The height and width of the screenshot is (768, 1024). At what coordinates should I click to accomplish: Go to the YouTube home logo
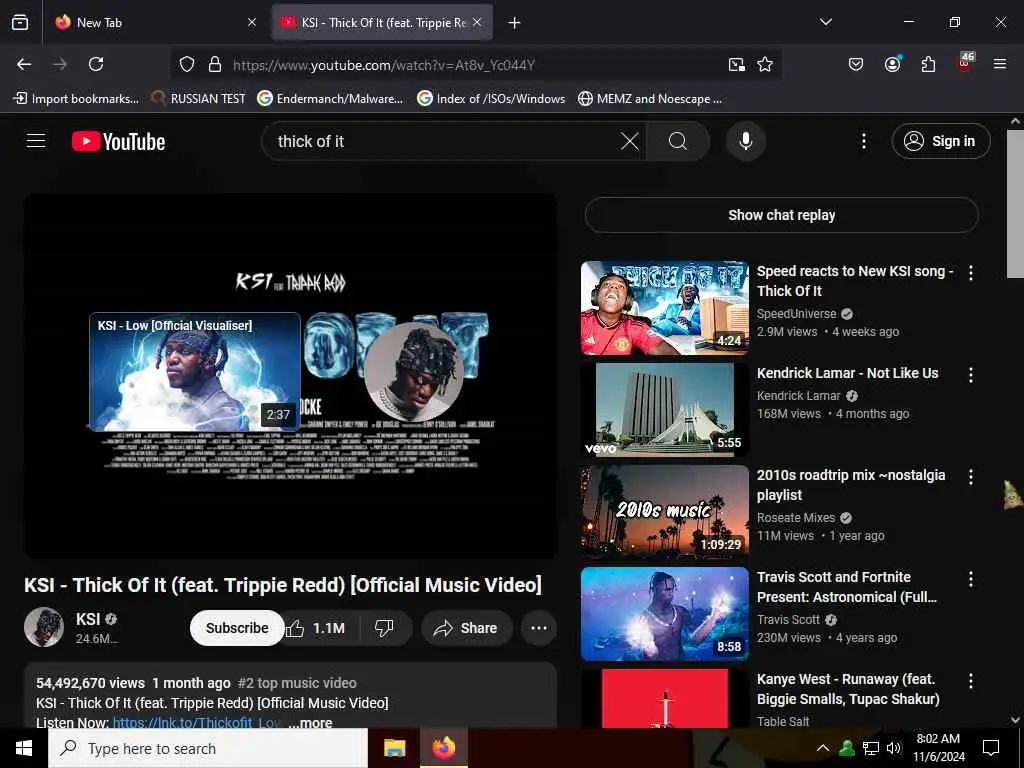(x=118, y=141)
